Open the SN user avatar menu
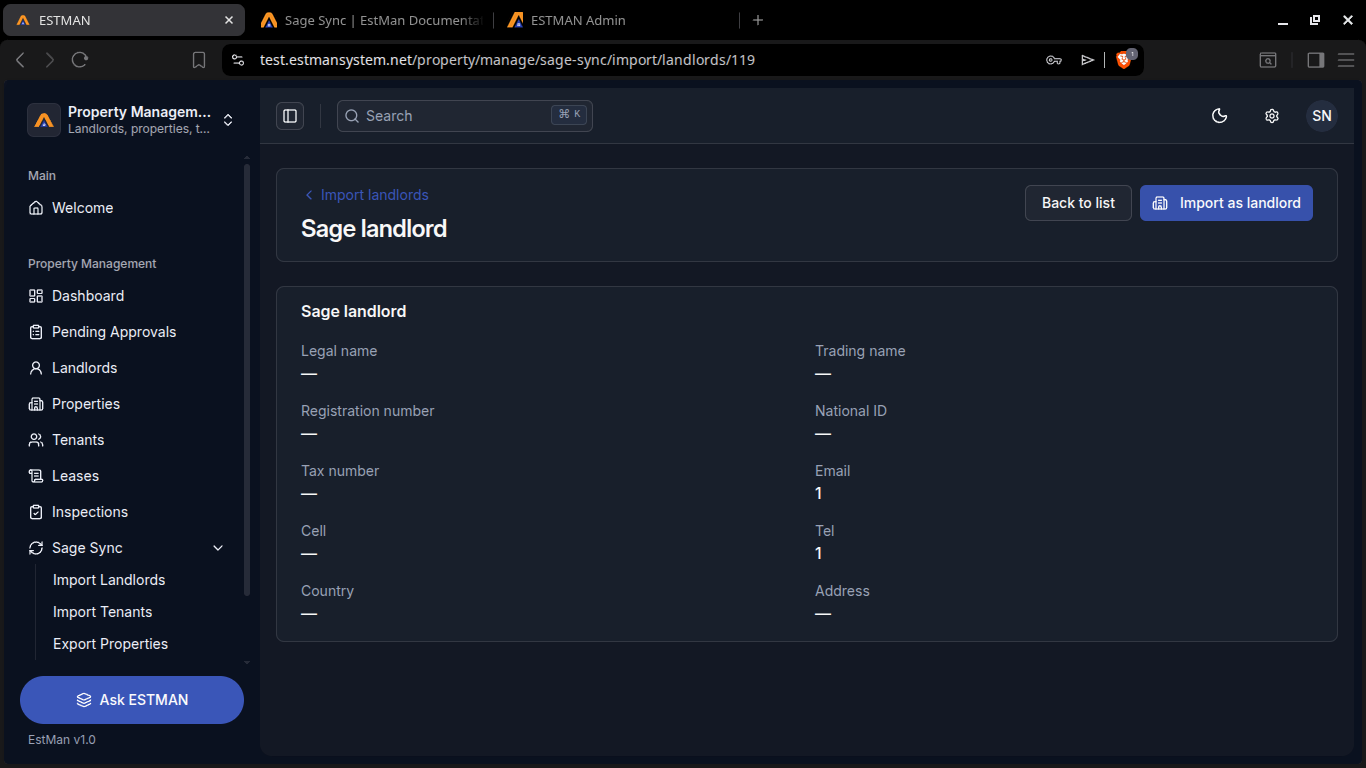 click(1322, 116)
